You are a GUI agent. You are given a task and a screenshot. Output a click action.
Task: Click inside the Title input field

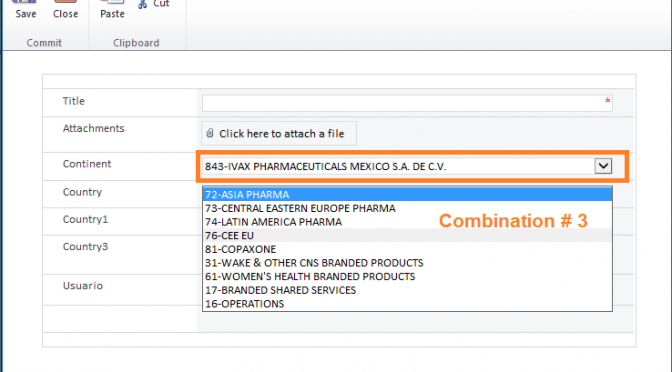pos(407,103)
